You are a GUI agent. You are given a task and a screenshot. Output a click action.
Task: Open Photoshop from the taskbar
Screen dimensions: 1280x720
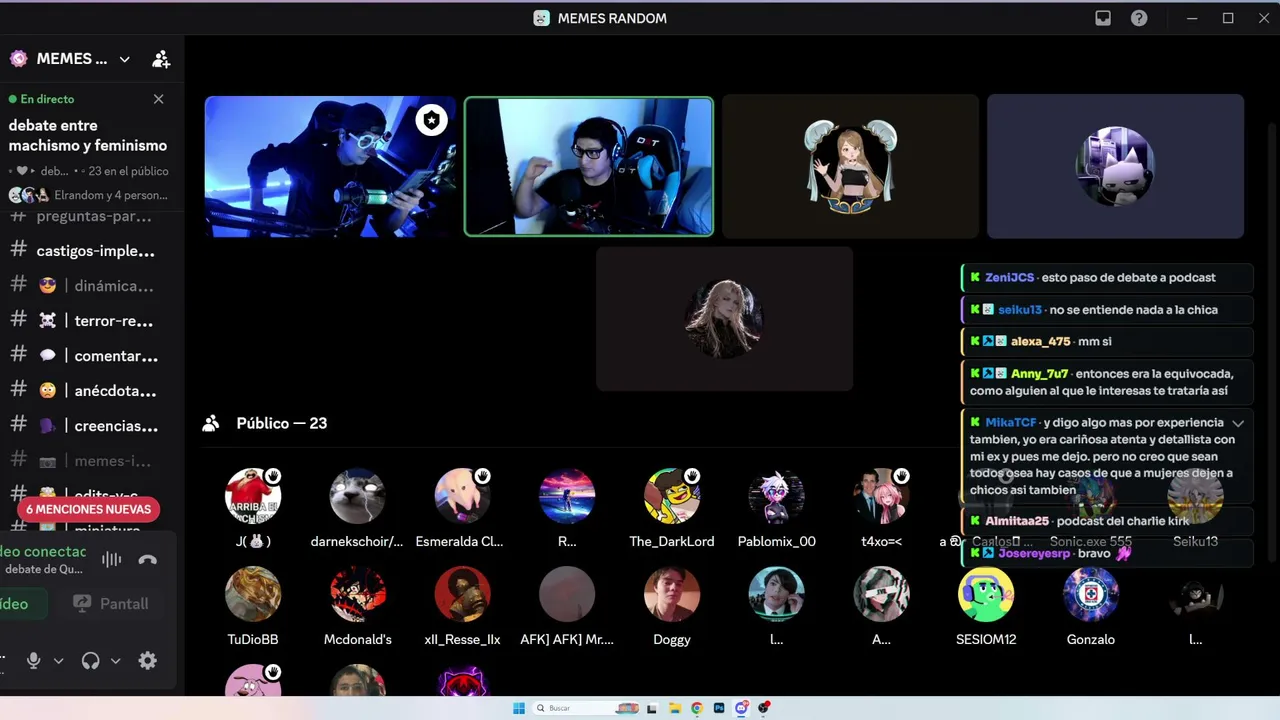point(719,708)
